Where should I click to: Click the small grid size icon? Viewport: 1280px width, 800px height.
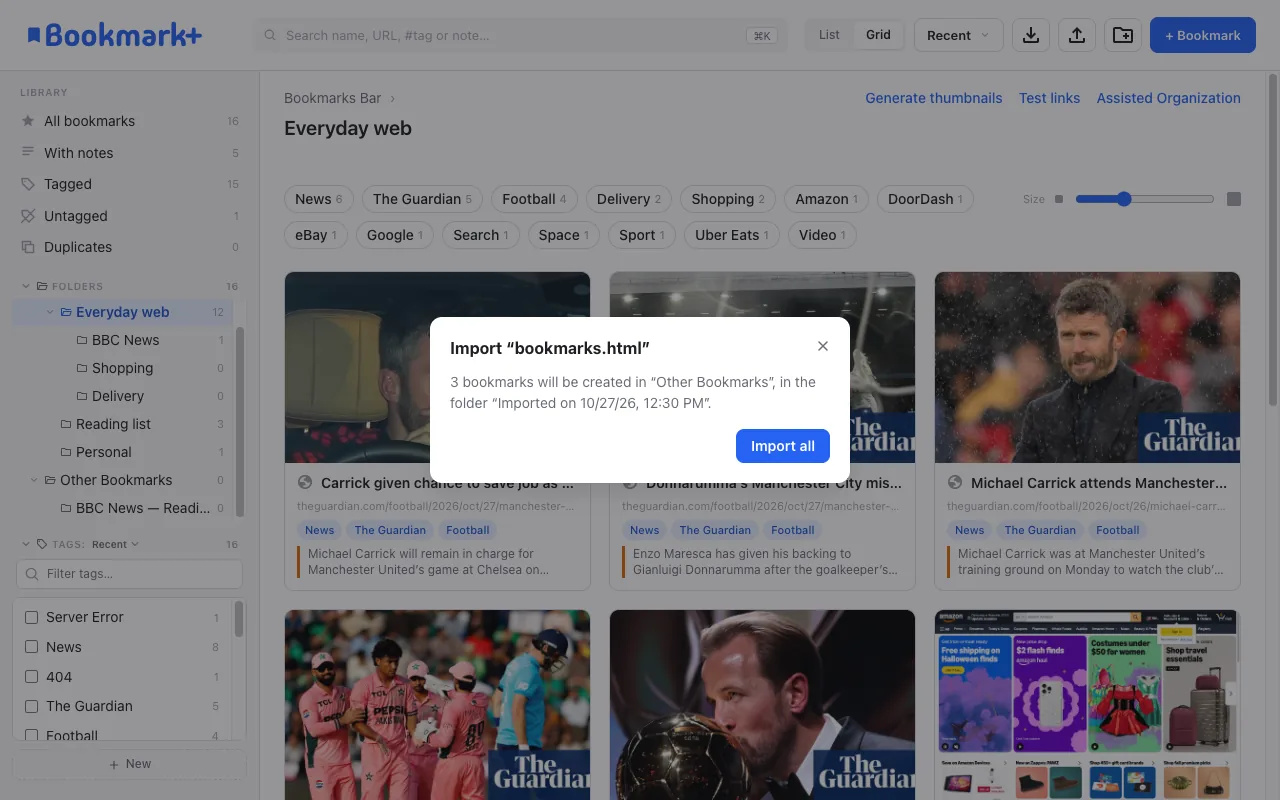tap(1059, 199)
